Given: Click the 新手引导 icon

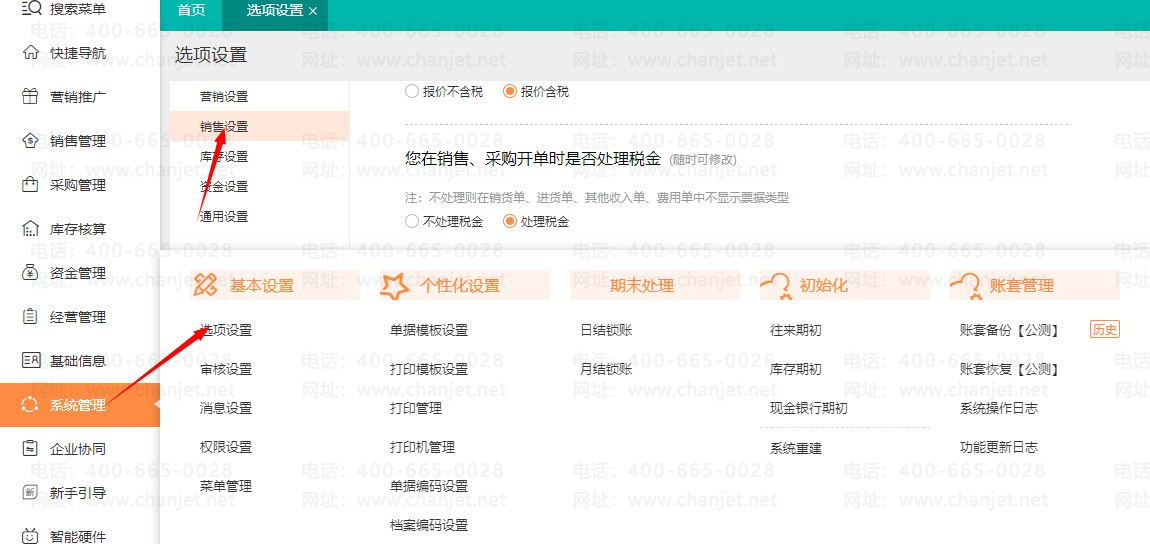Looking at the screenshot, I should coord(30,493).
